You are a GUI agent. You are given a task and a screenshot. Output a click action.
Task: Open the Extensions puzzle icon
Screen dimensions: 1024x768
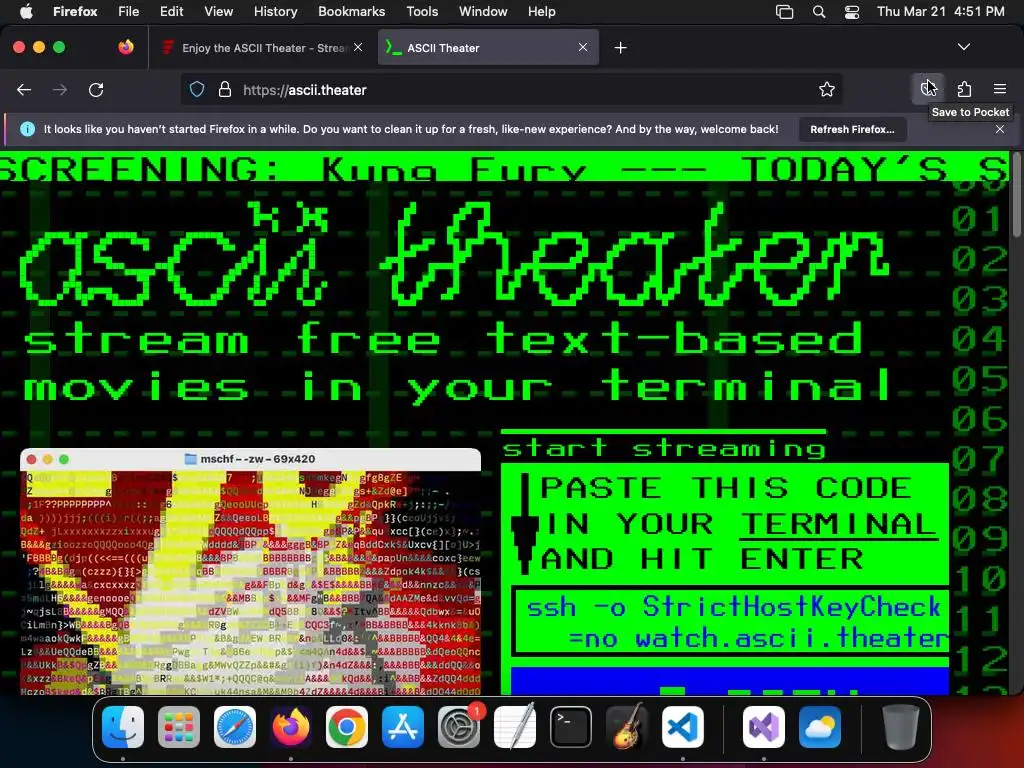point(964,89)
